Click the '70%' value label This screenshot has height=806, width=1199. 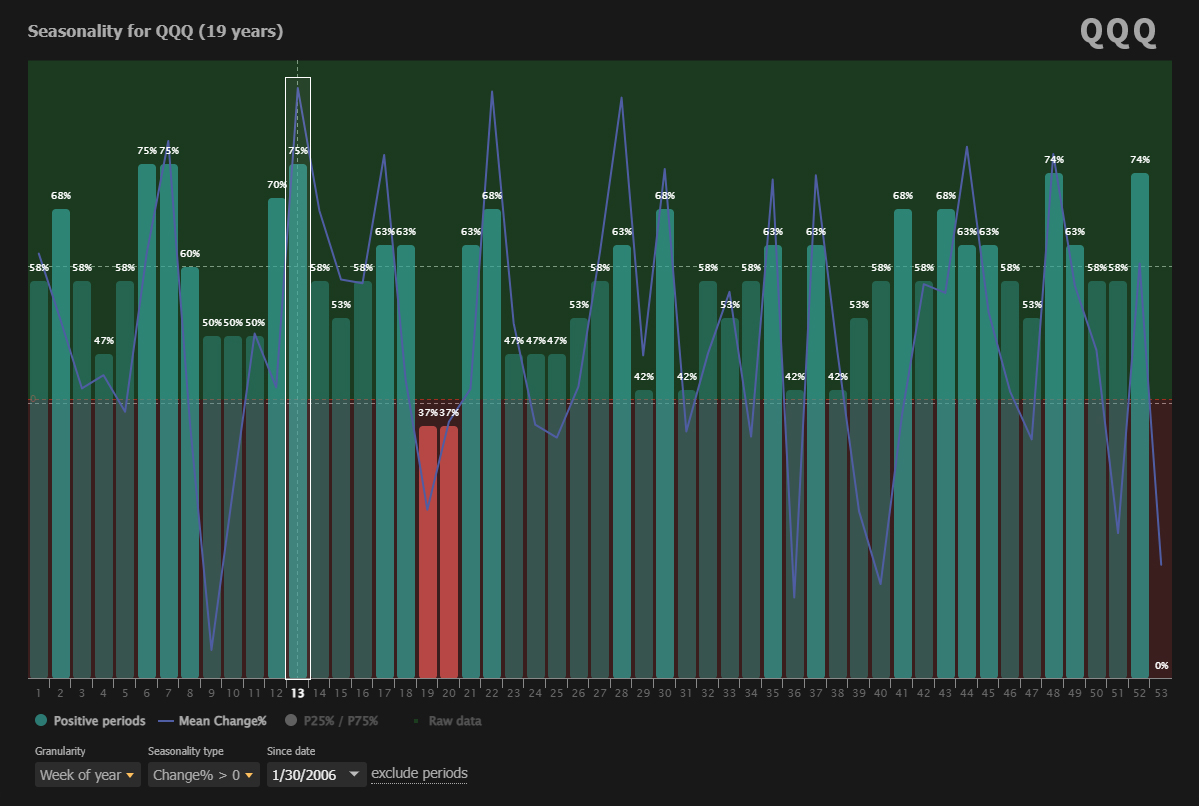[277, 184]
